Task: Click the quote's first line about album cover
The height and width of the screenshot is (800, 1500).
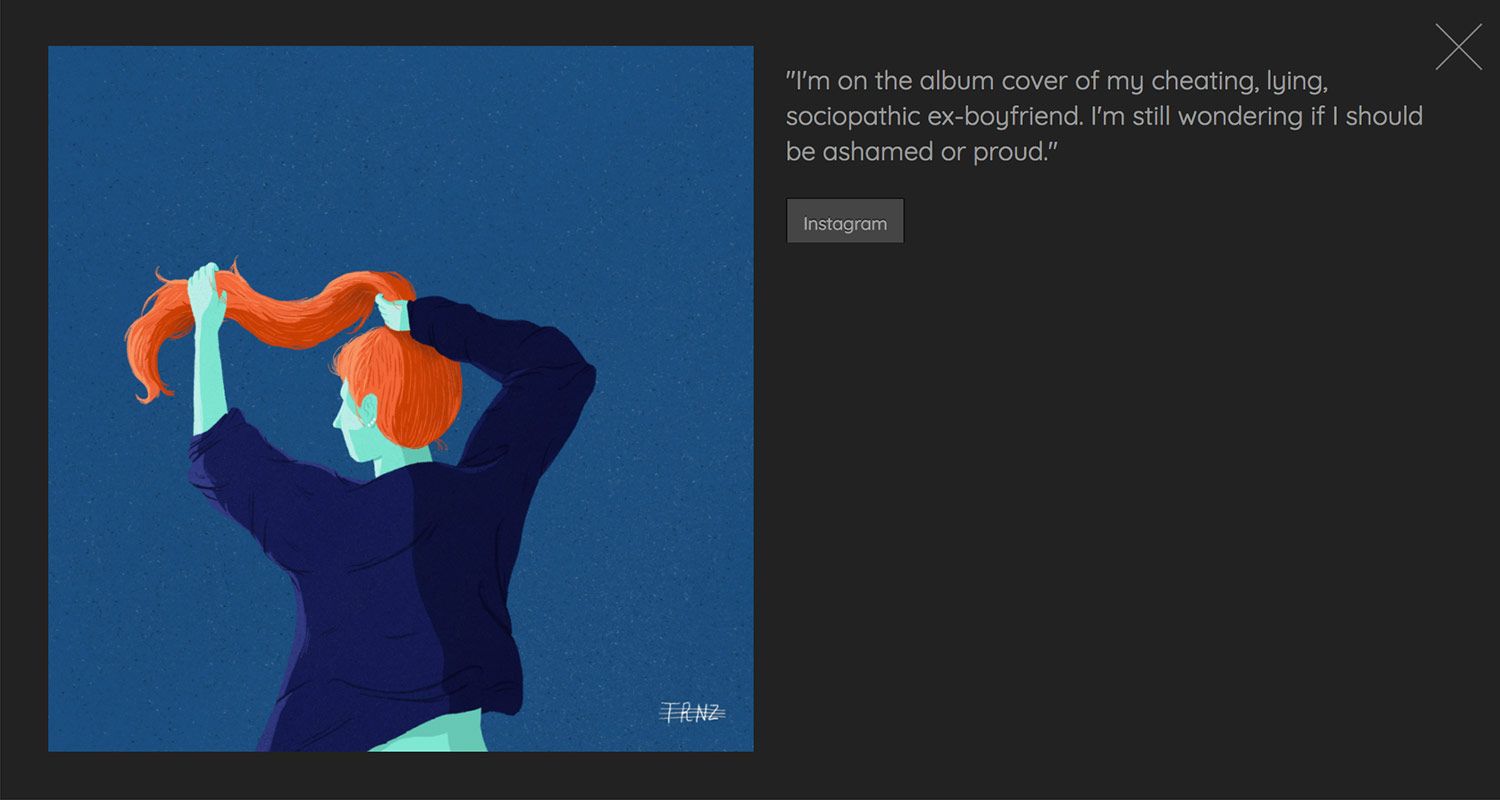Action: pos(1056,81)
